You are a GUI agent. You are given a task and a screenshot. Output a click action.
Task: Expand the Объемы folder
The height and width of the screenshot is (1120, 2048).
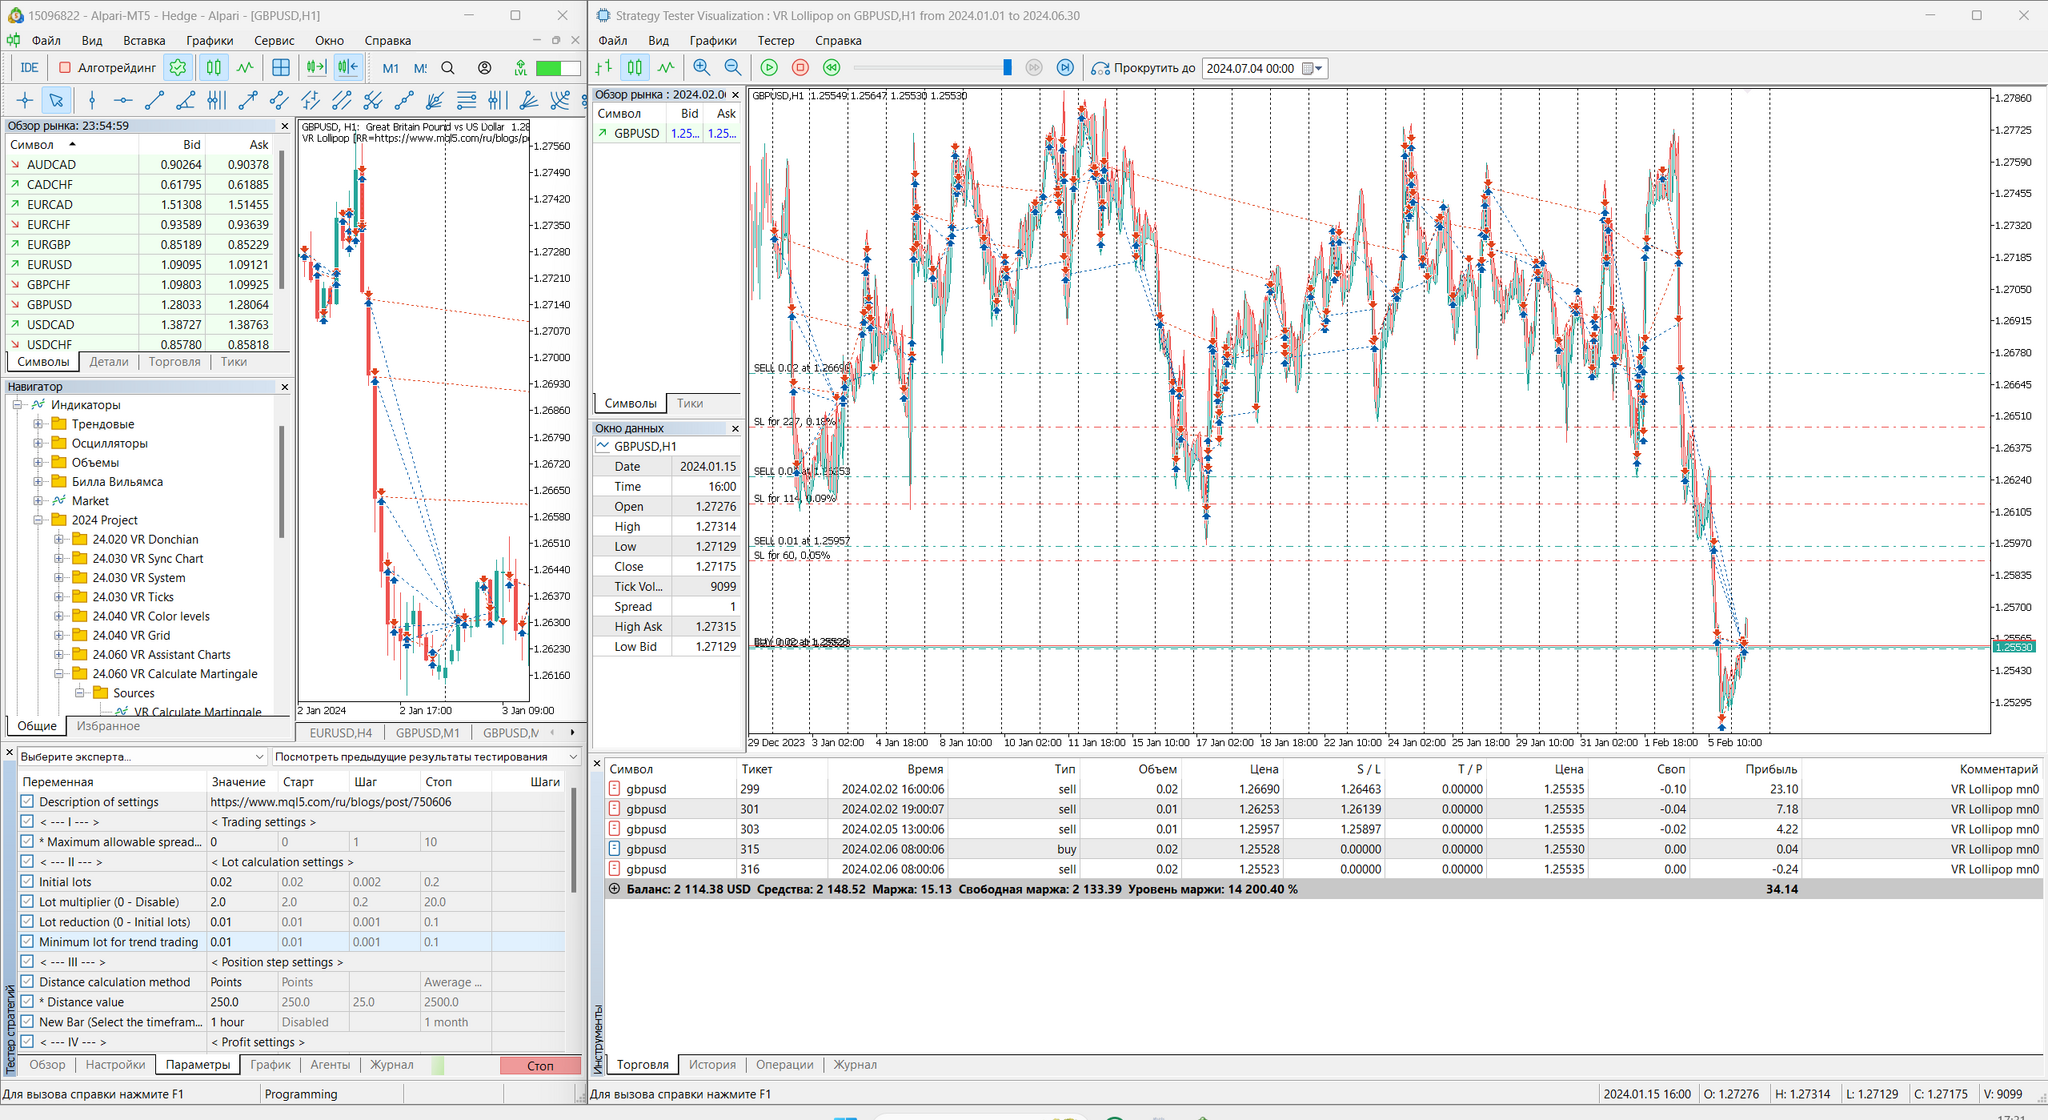coord(38,462)
